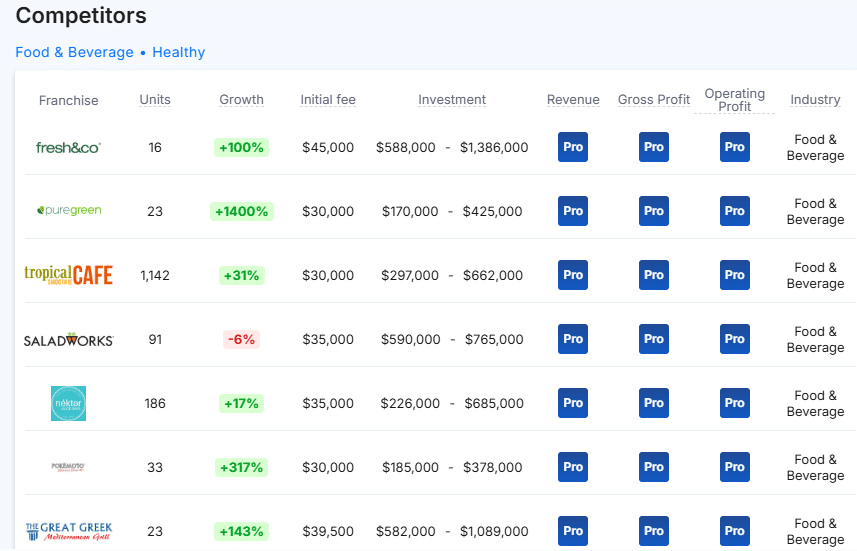Click the Revenue column header

(x=573, y=99)
